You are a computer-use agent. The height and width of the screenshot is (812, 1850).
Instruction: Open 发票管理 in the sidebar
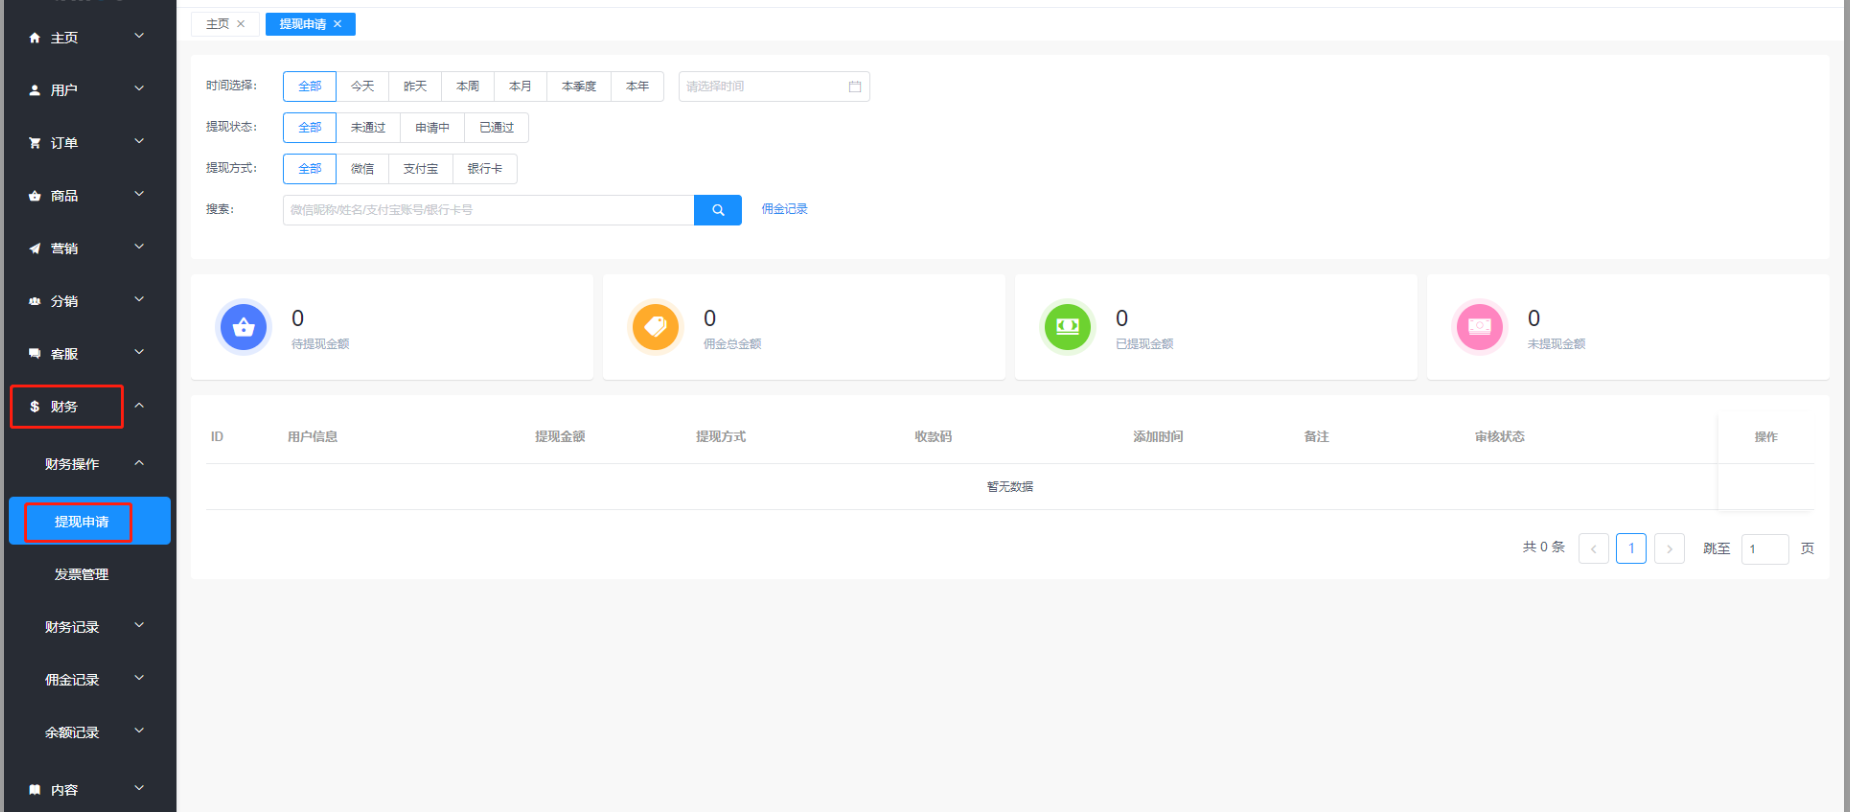(x=81, y=574)
